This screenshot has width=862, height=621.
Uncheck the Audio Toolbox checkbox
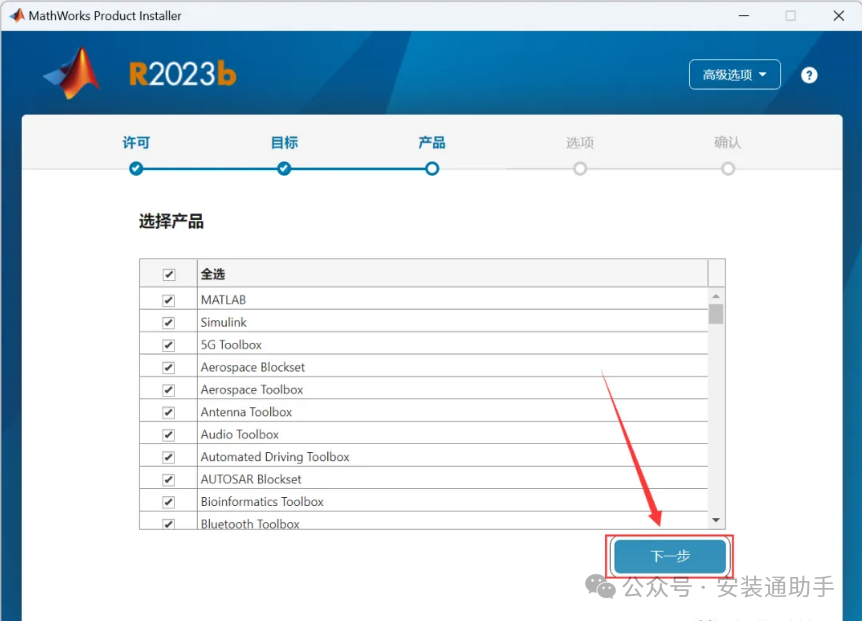[169, 435]
